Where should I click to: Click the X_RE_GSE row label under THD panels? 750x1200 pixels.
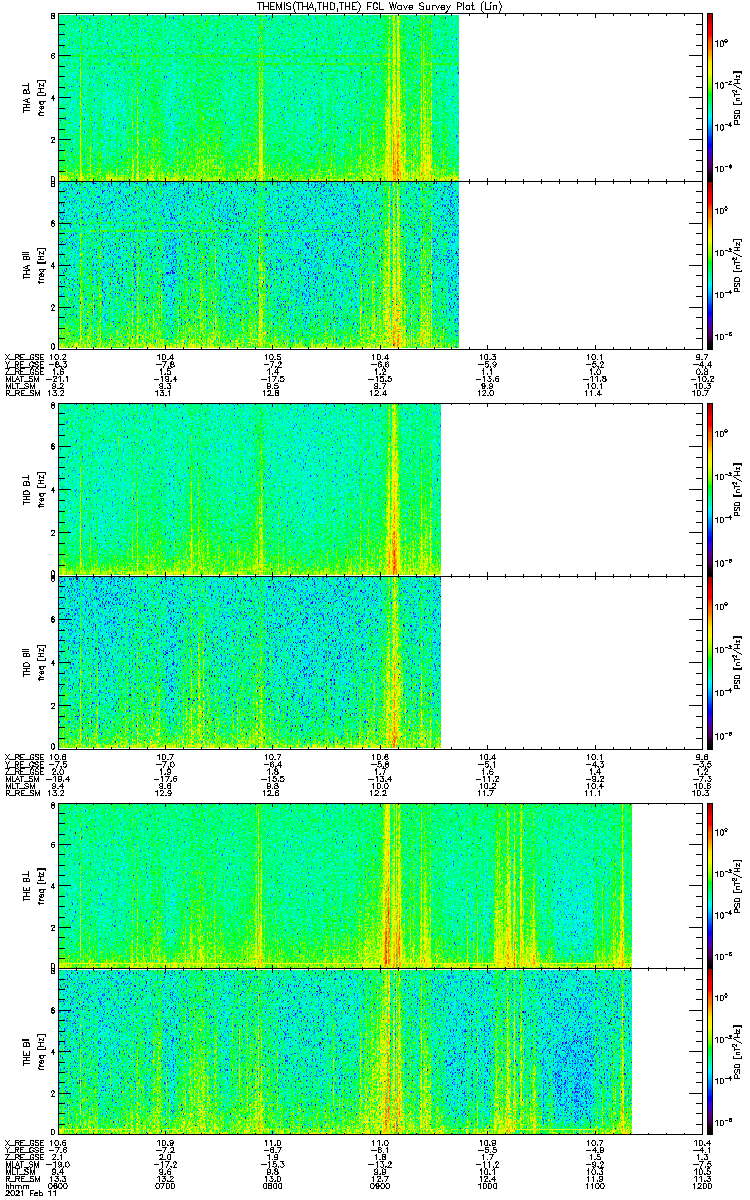(x=24, y=757)
